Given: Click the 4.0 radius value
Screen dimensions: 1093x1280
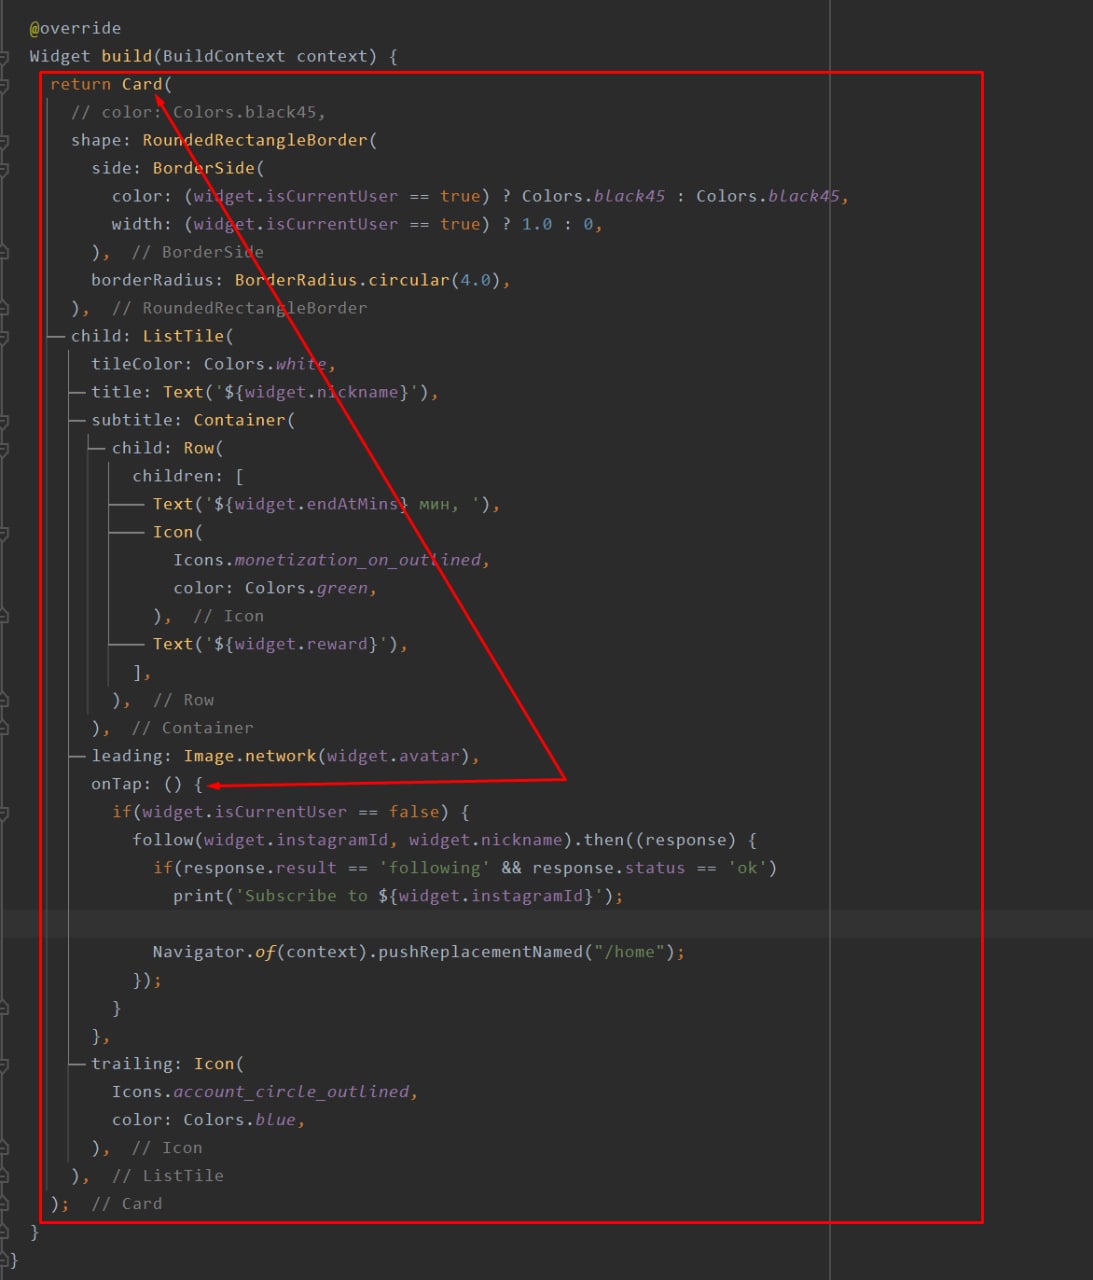Looking at the screenshot, I should tap(475, 280).
